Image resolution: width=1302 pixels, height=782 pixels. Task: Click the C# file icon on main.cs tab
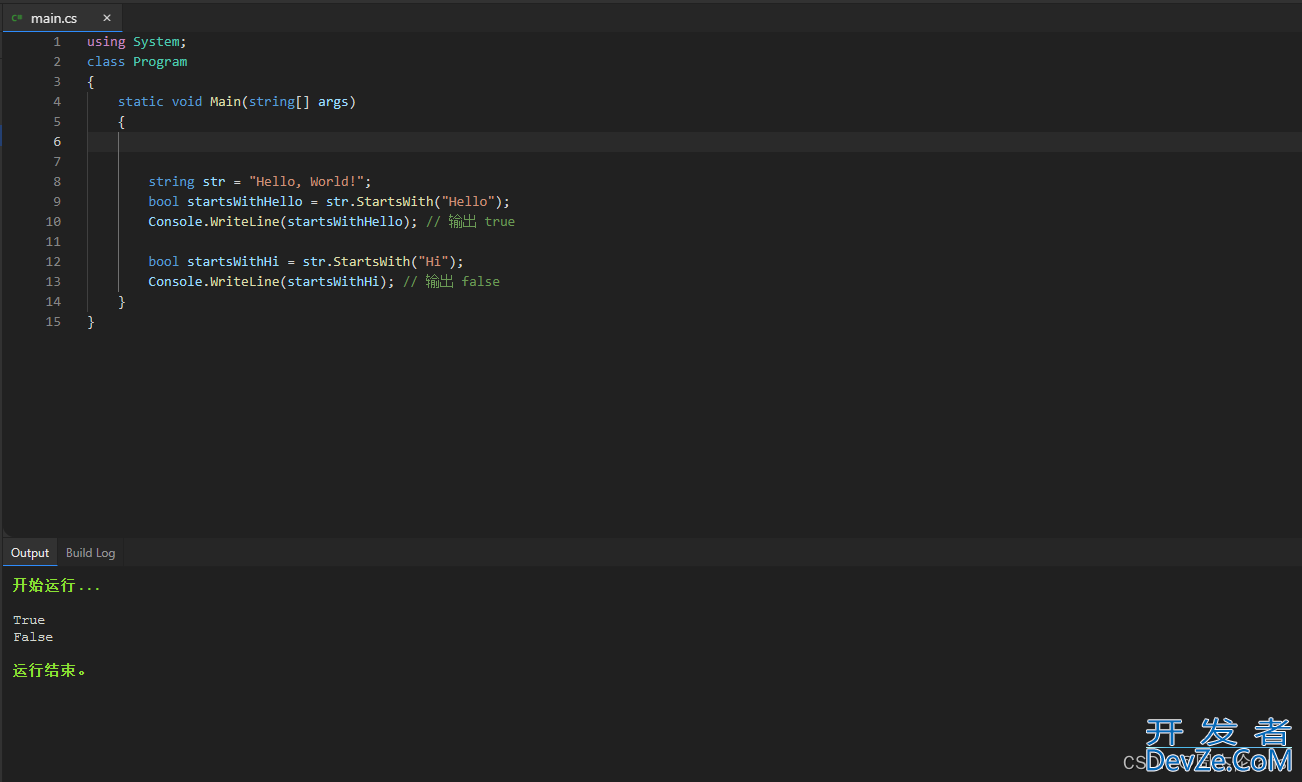click(17, 18)
